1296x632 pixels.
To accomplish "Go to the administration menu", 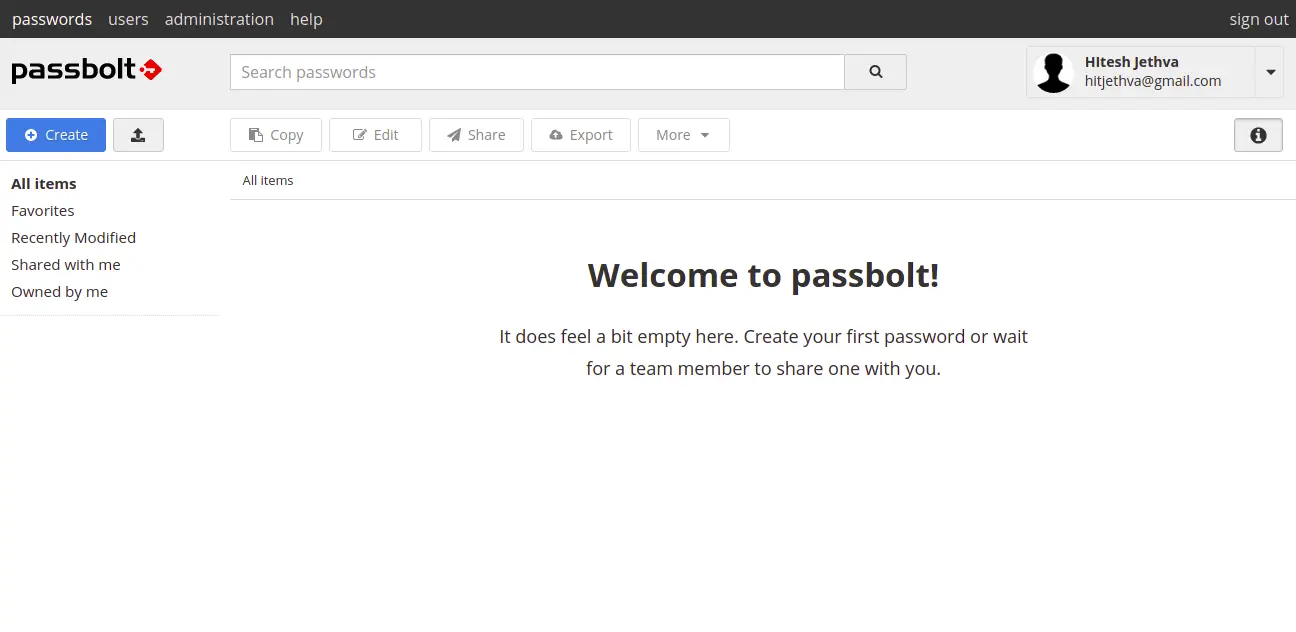I will pos(219,19).
